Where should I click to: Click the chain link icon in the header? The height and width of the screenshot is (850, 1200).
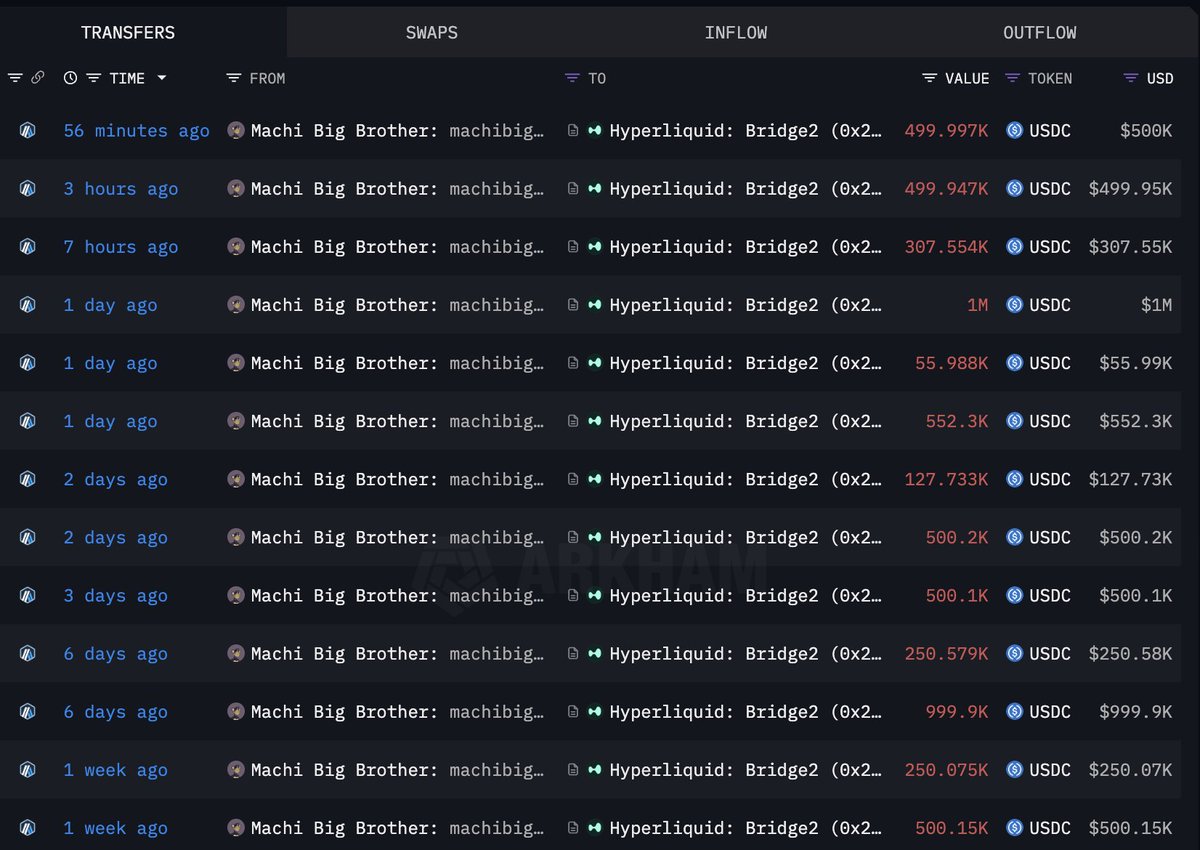point(38,78)
